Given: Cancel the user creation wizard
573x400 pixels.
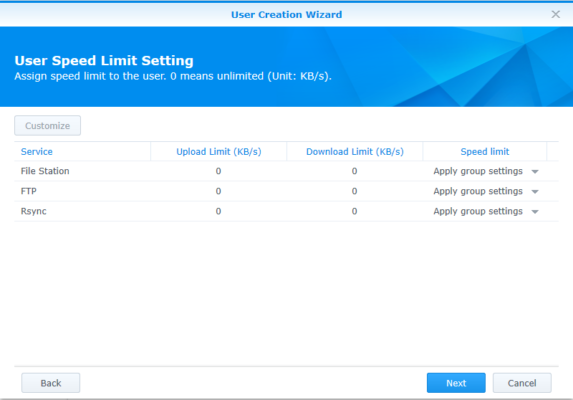Looking at the screenshot, I should [x=522, y=383].
